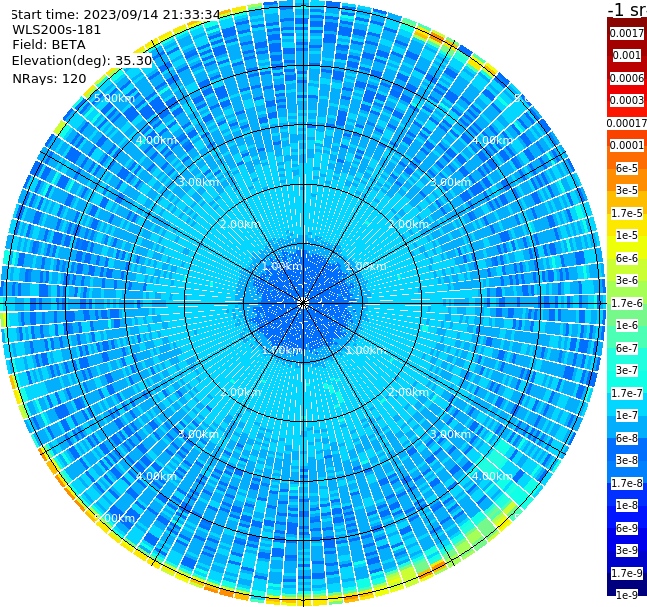This screenshot has width=647, height=607.
Task: Click the upper-left 5.00km range label
Action: 114,98
